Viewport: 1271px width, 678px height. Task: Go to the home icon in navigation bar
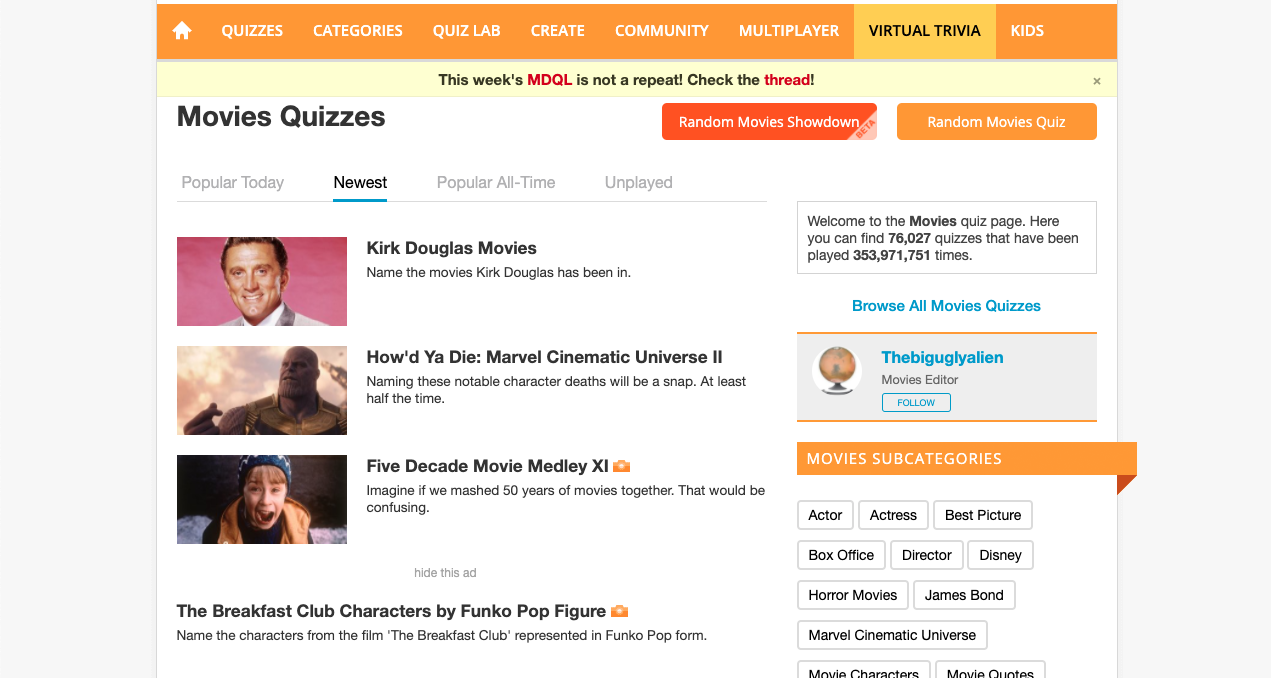click(182, 31)
